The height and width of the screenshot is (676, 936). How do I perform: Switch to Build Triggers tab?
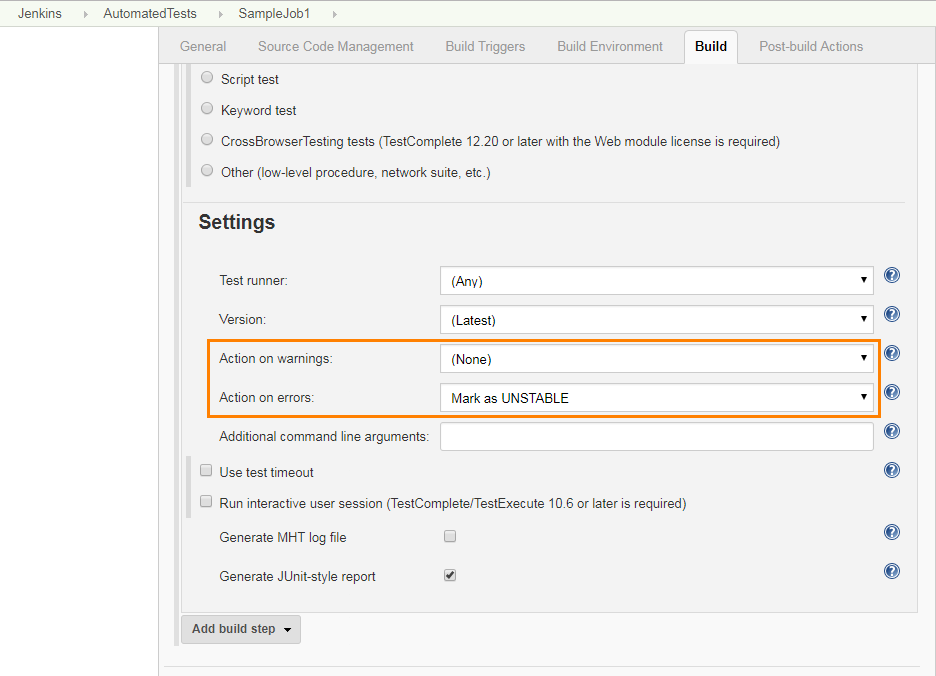485,47
